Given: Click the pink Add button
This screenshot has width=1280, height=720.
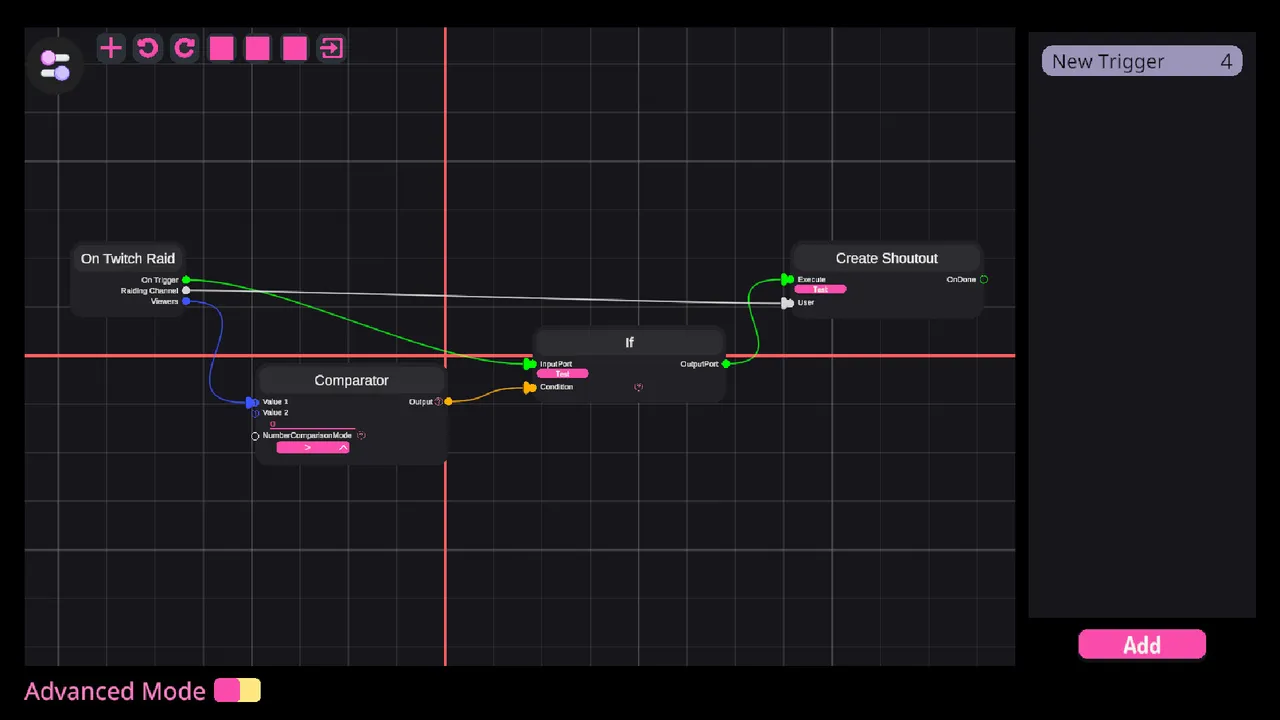Looking at the screenshot, I should click(1142, 645).
